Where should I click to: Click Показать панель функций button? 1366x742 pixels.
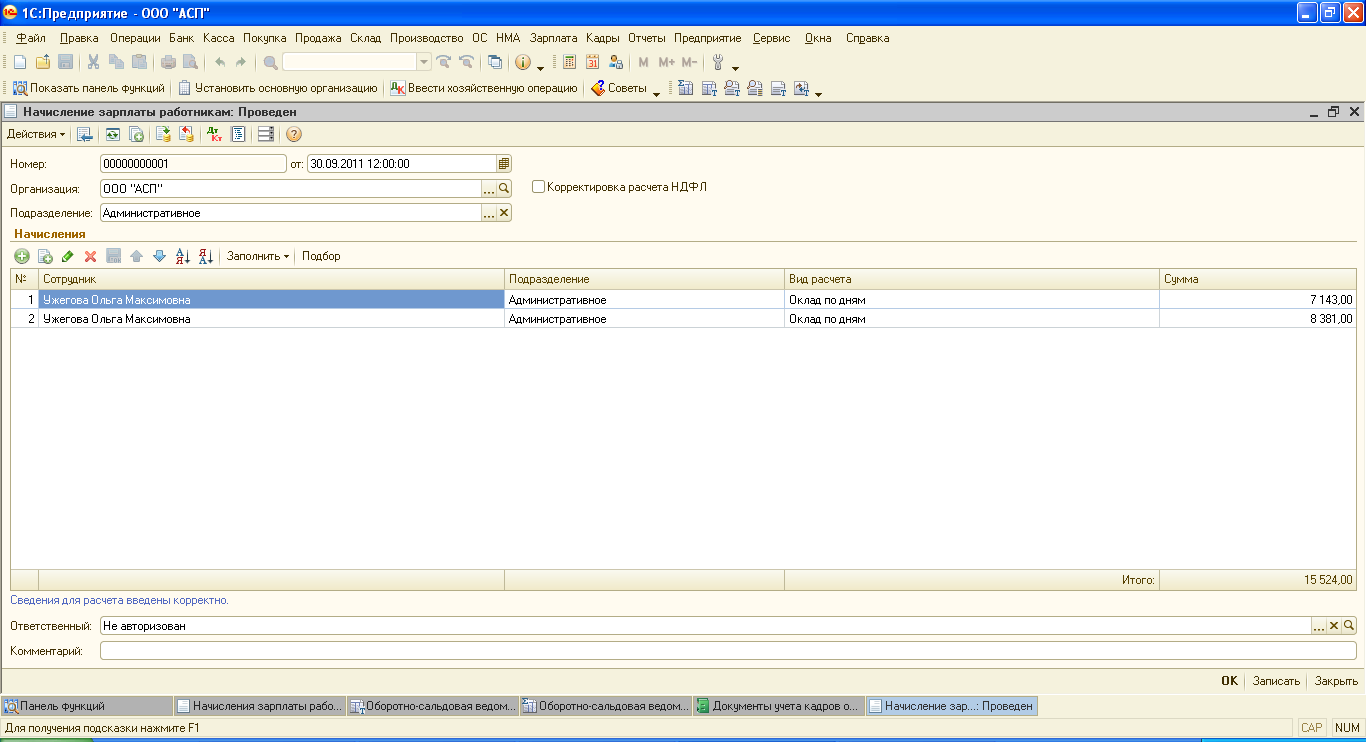point(88,88)
